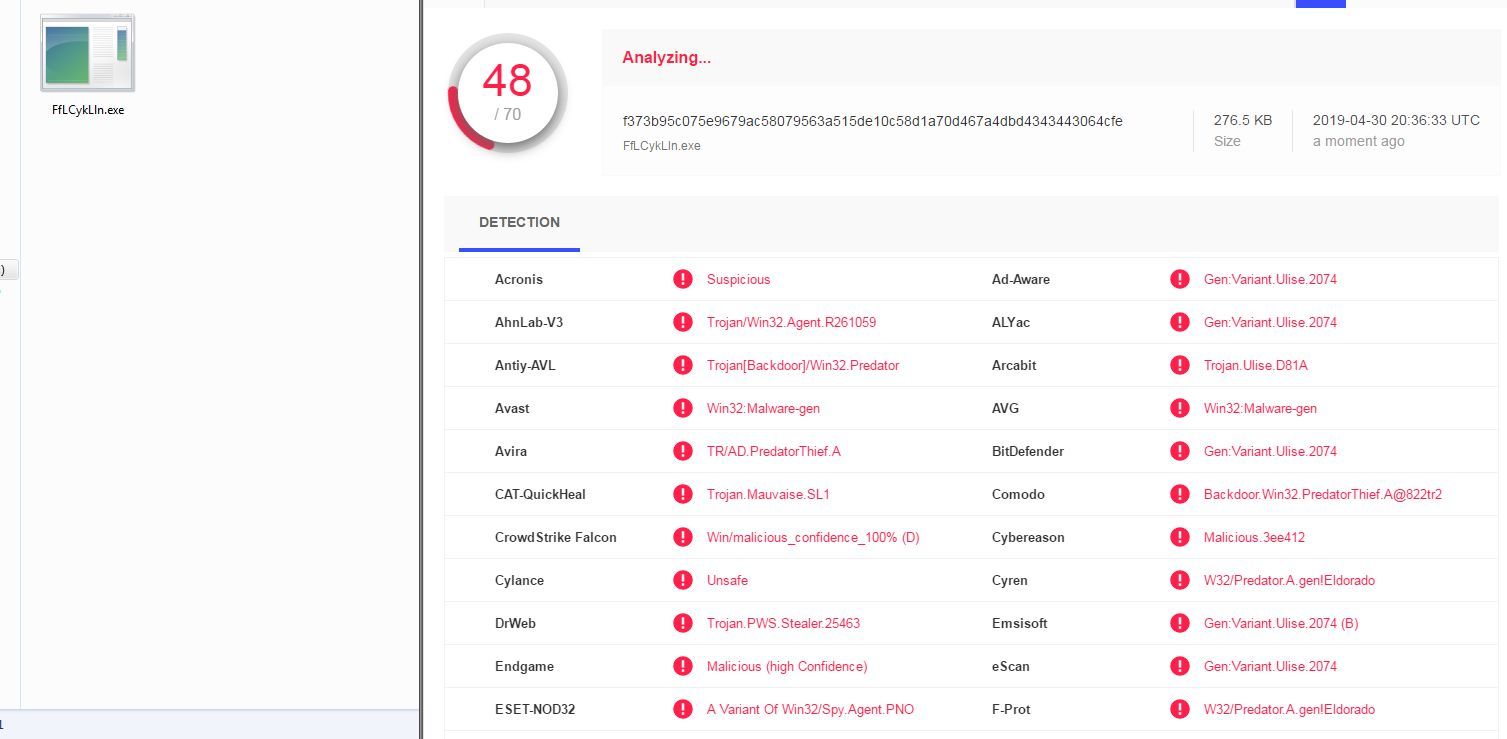
Task: Click the alert icon in the Avira row
Action: pos(683,451)
